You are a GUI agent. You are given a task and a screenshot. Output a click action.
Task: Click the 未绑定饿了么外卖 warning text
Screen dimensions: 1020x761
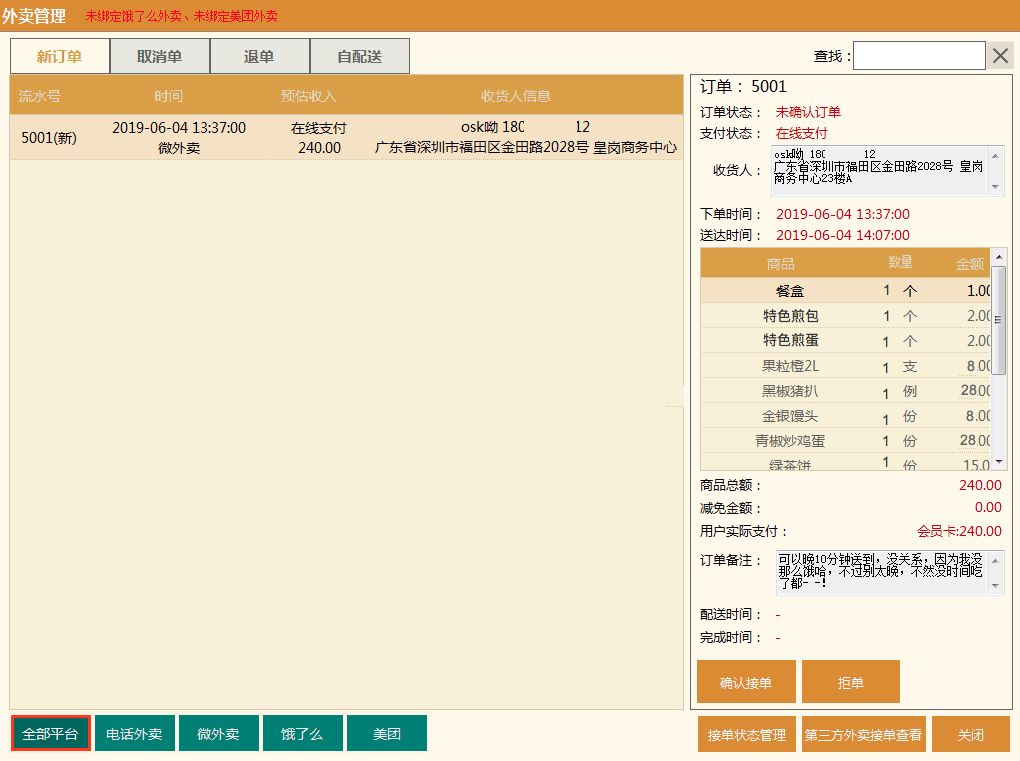(x=133, y=16)
